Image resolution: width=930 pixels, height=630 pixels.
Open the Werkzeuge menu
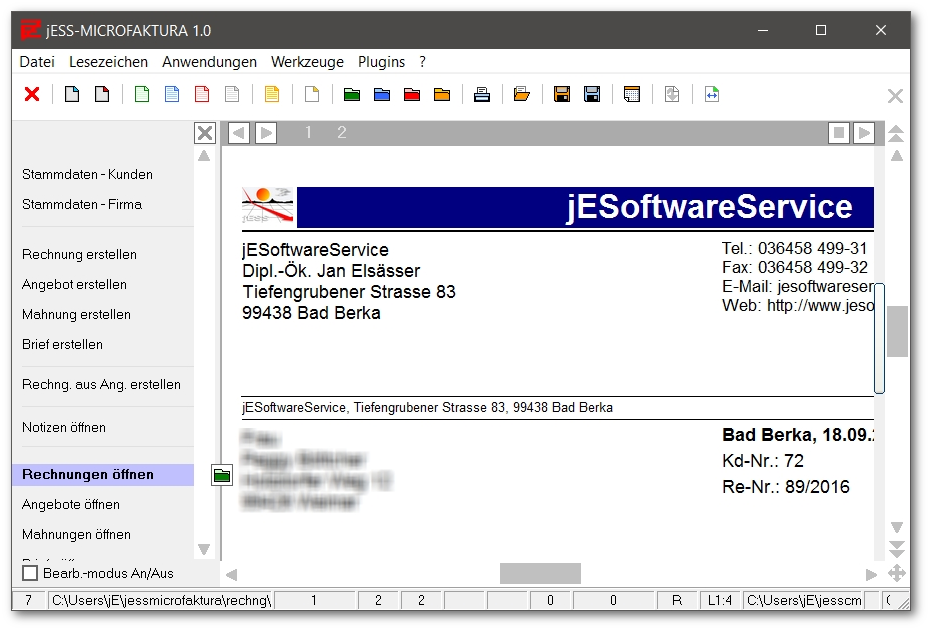pyautogui.click(x=307, y=62)
